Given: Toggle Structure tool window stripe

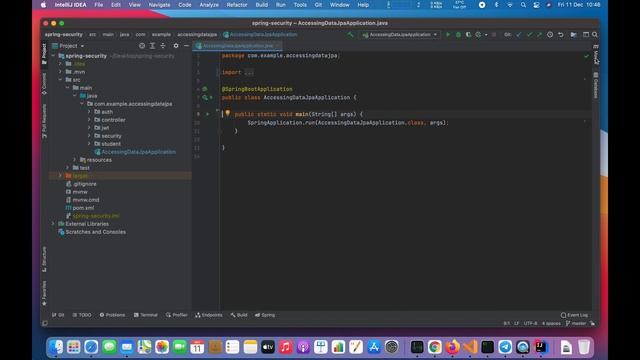Looking at the screenshot, I should coord(44,259).
